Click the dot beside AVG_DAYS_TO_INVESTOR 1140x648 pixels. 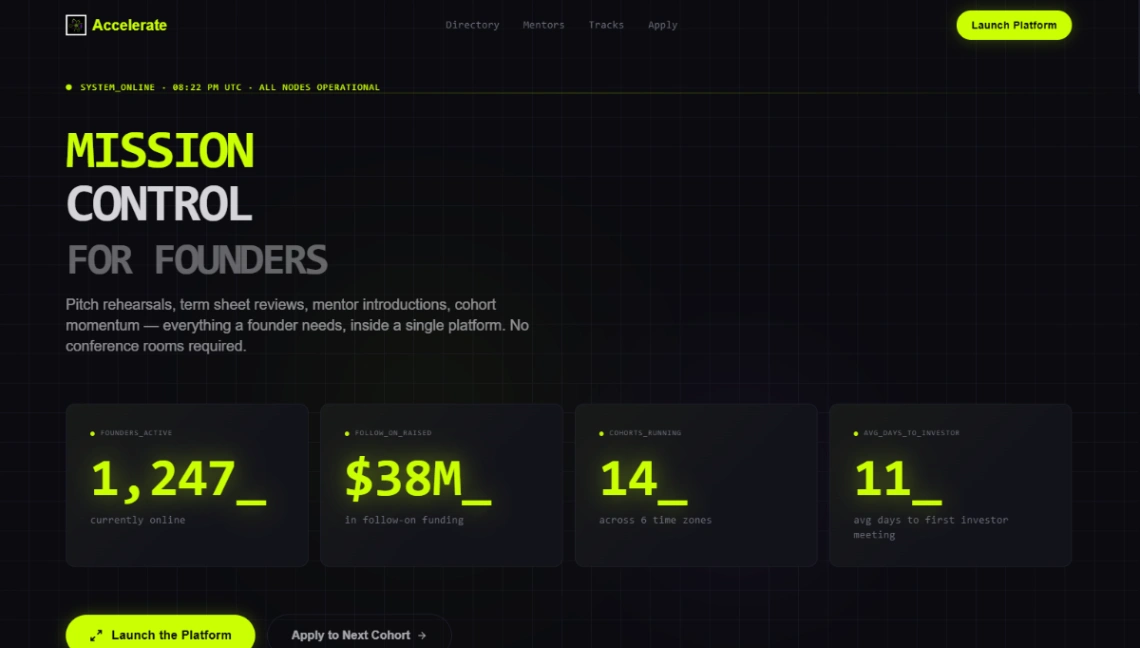(856, 433)
